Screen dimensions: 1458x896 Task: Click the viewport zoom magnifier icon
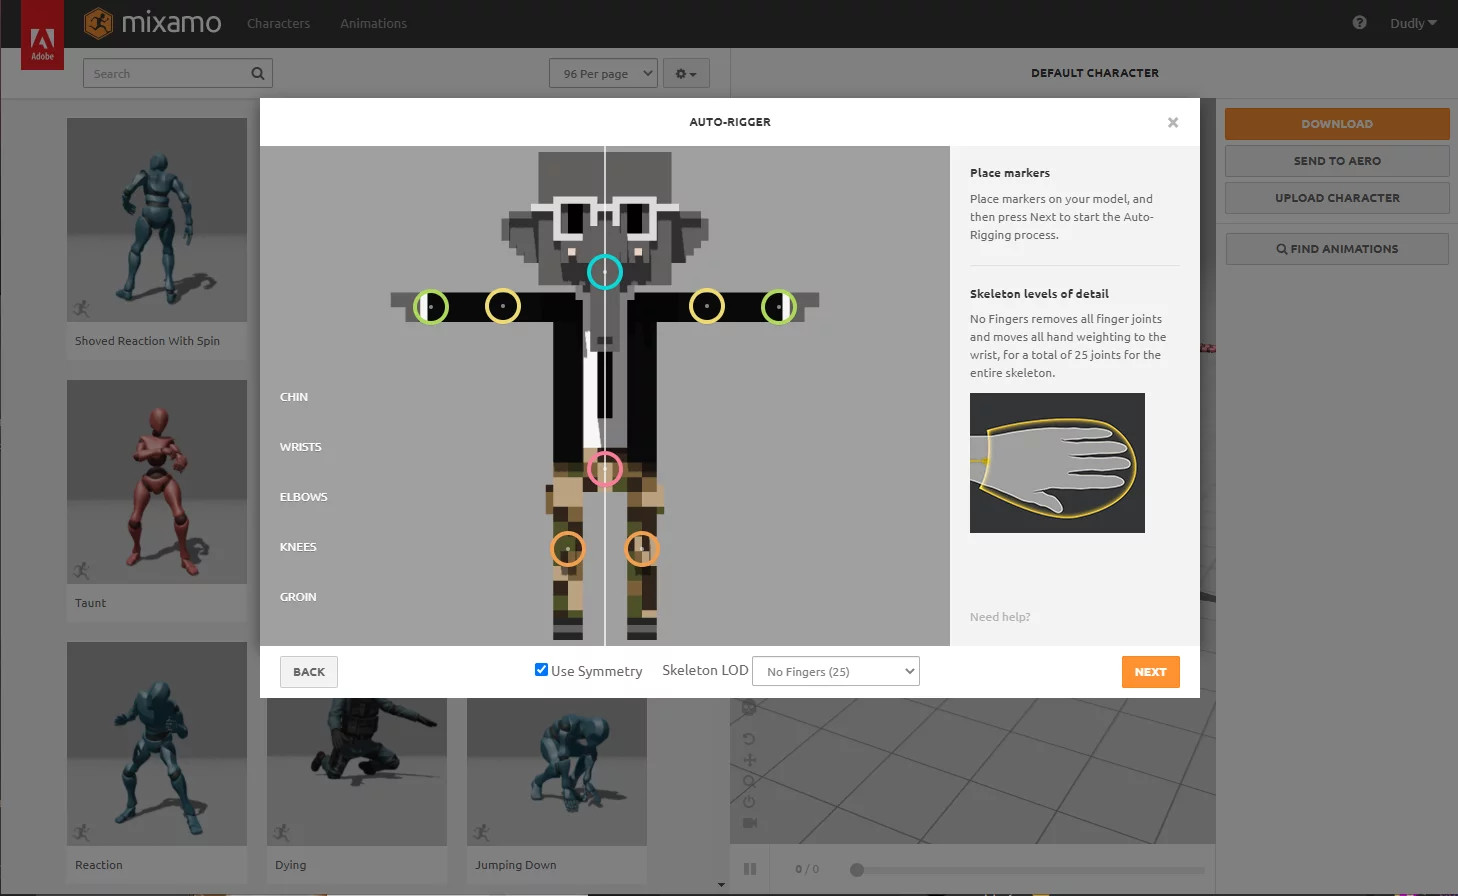click(749, 781)
